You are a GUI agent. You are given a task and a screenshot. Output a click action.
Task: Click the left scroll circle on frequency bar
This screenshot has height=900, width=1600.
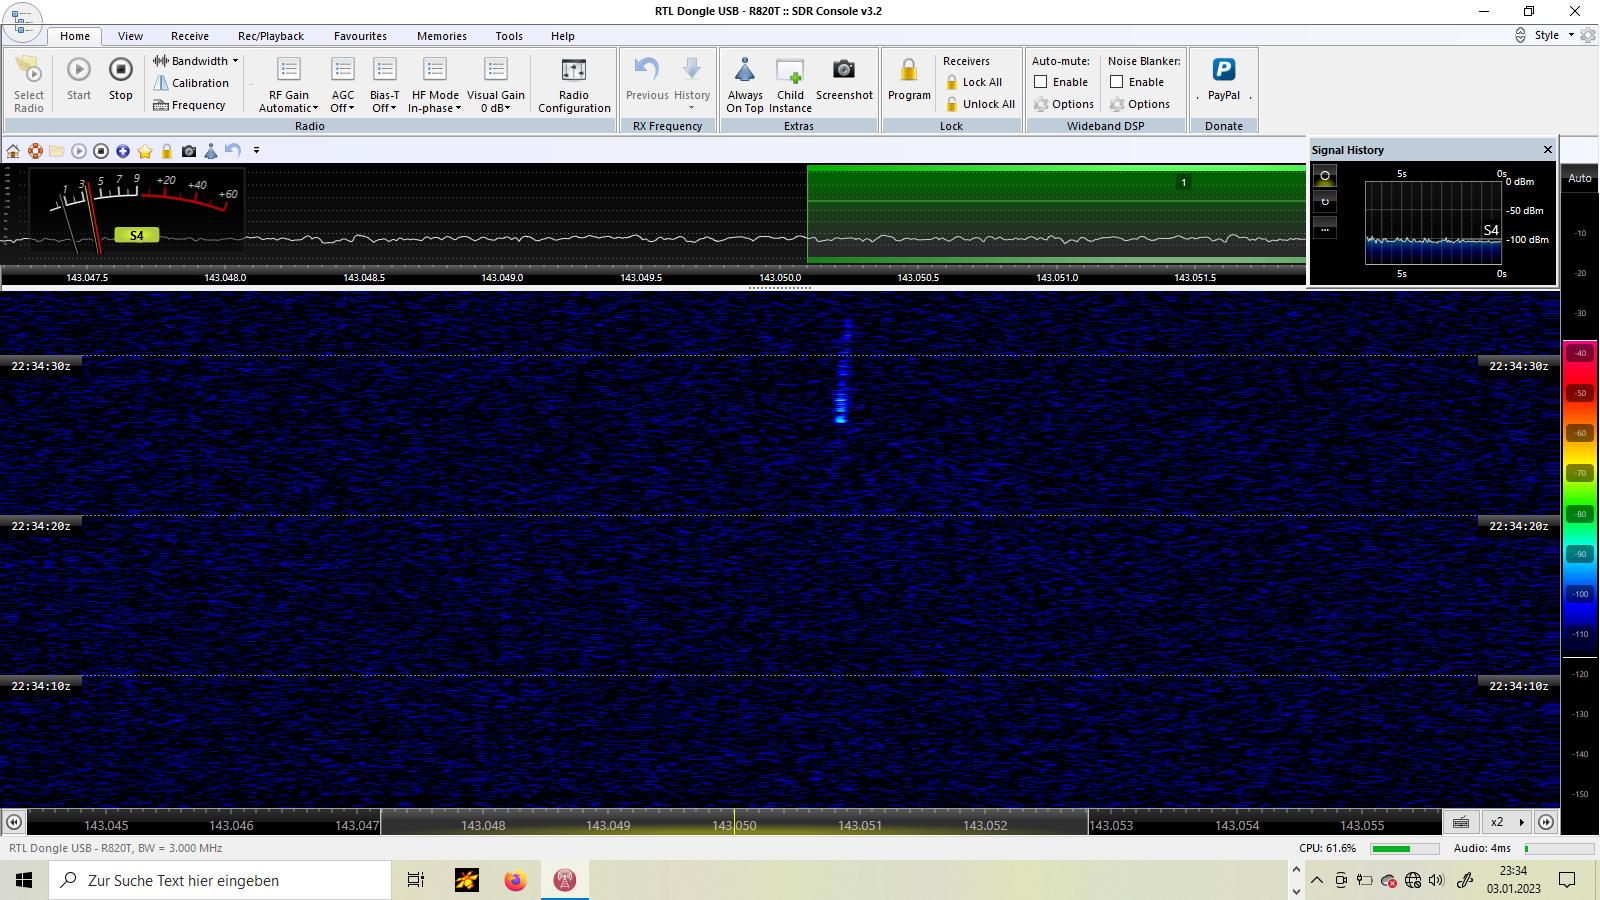[x=14, y=822]
